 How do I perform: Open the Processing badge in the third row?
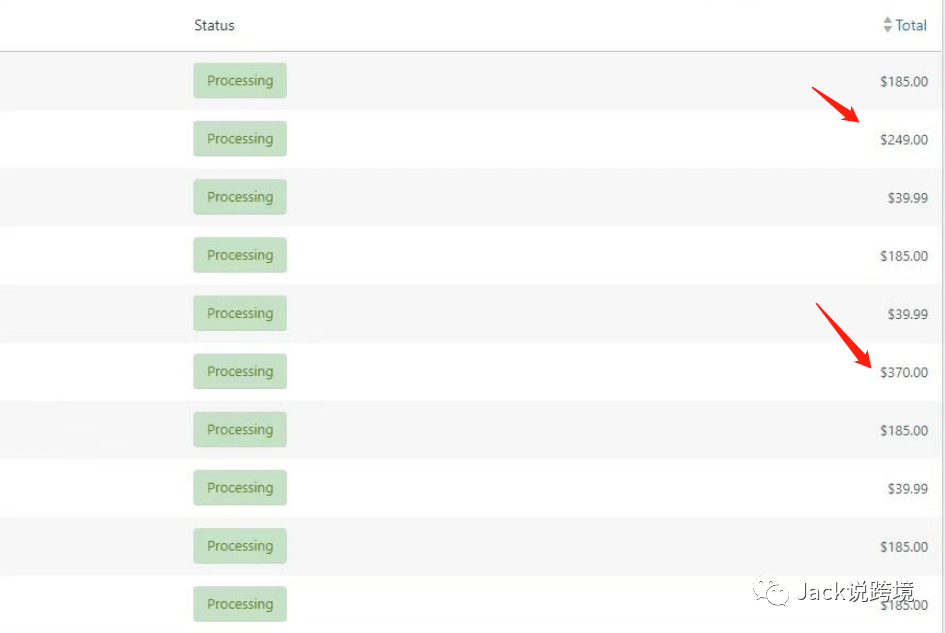pos(240,197)
